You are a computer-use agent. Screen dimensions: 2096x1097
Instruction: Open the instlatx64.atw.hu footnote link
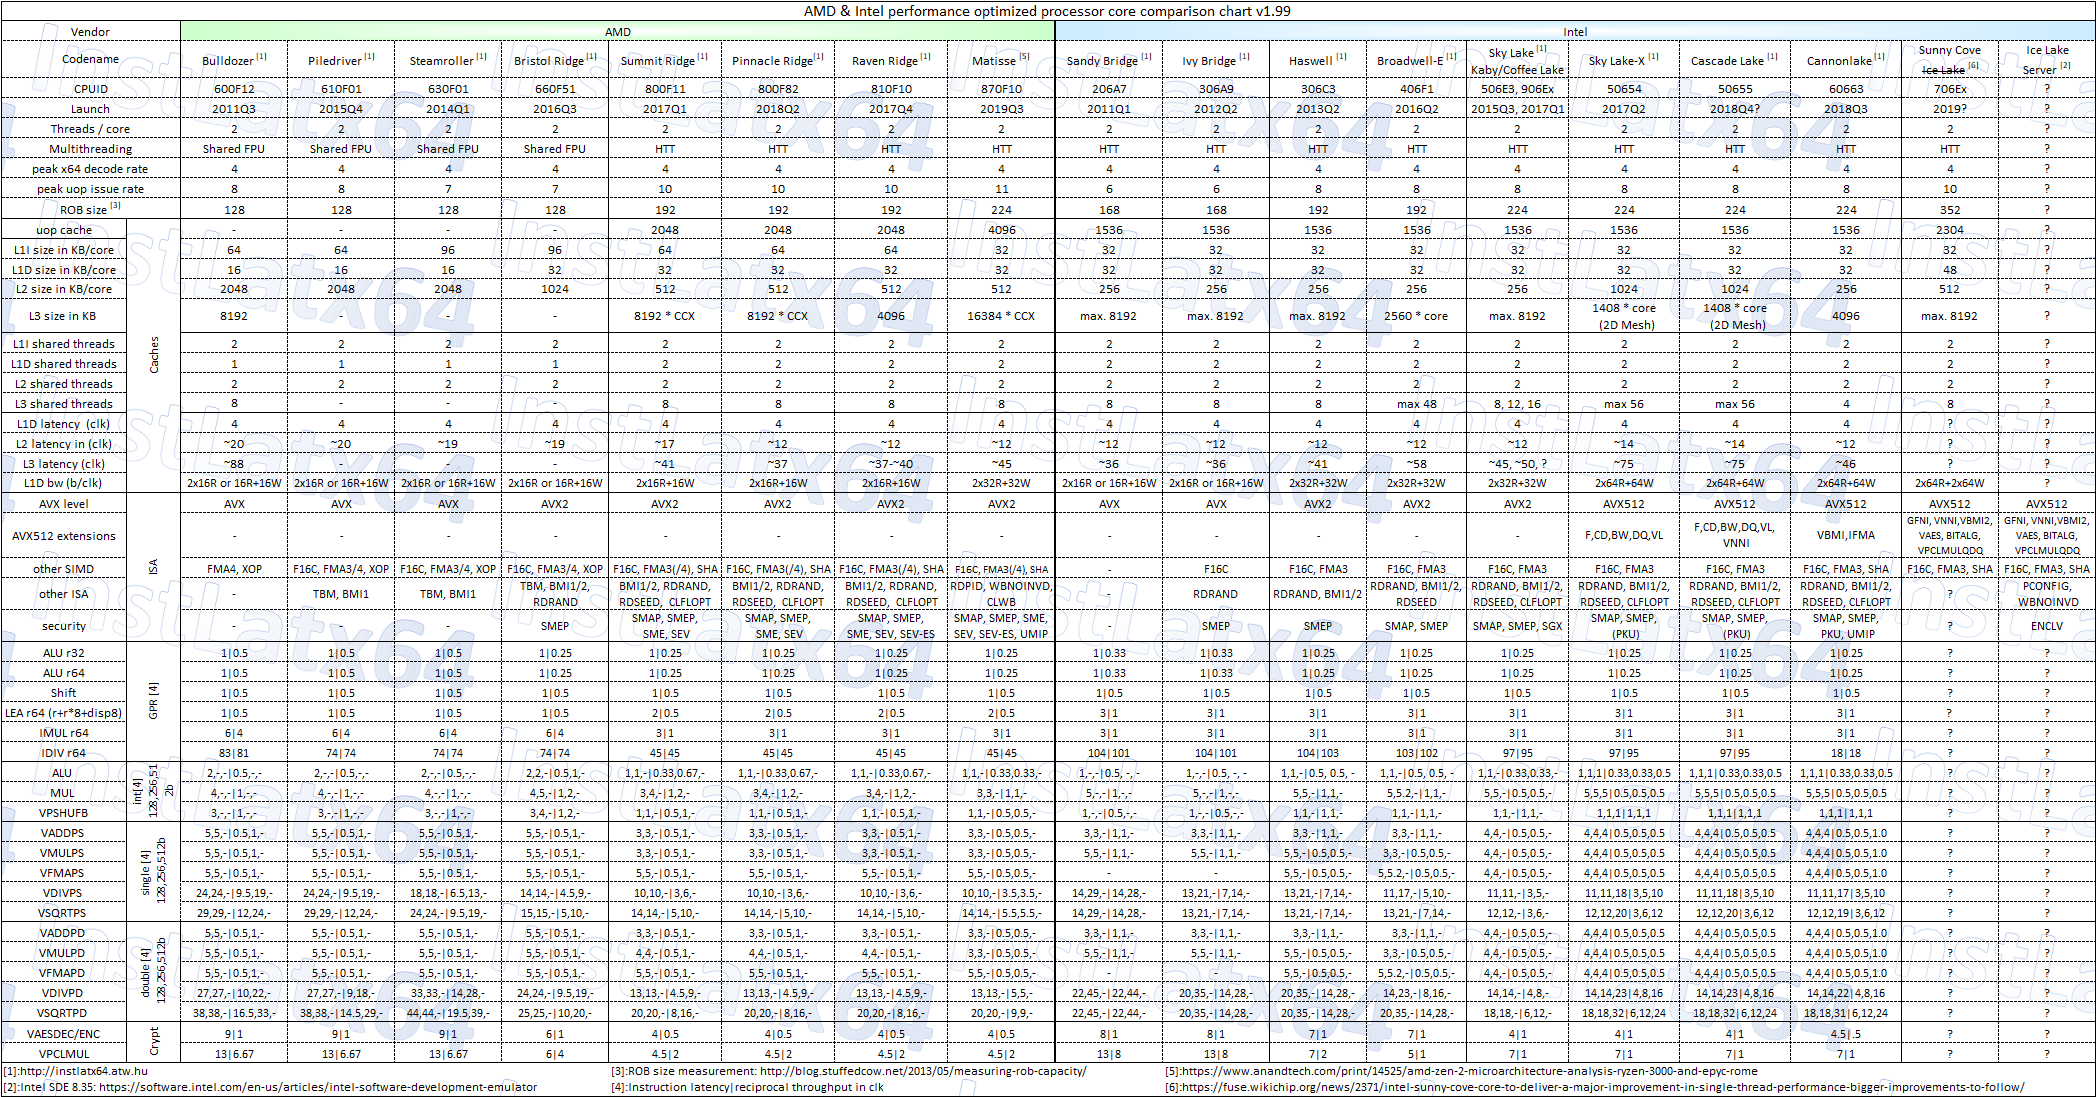[84, 1071]
